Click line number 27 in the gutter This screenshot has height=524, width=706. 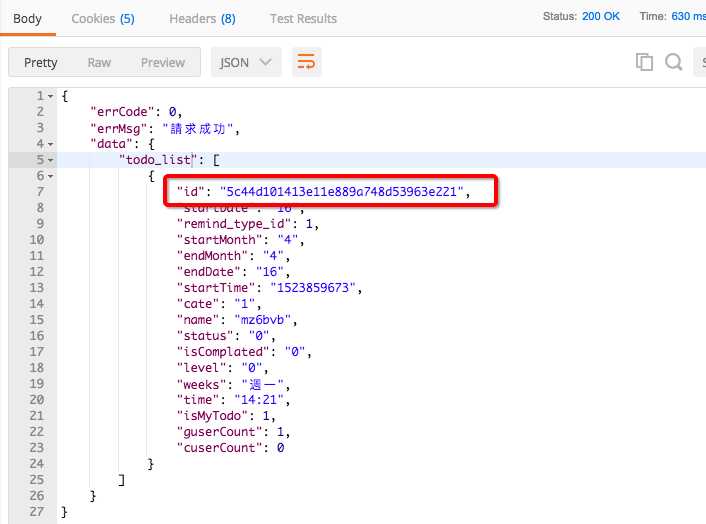[x=37, y=512]
